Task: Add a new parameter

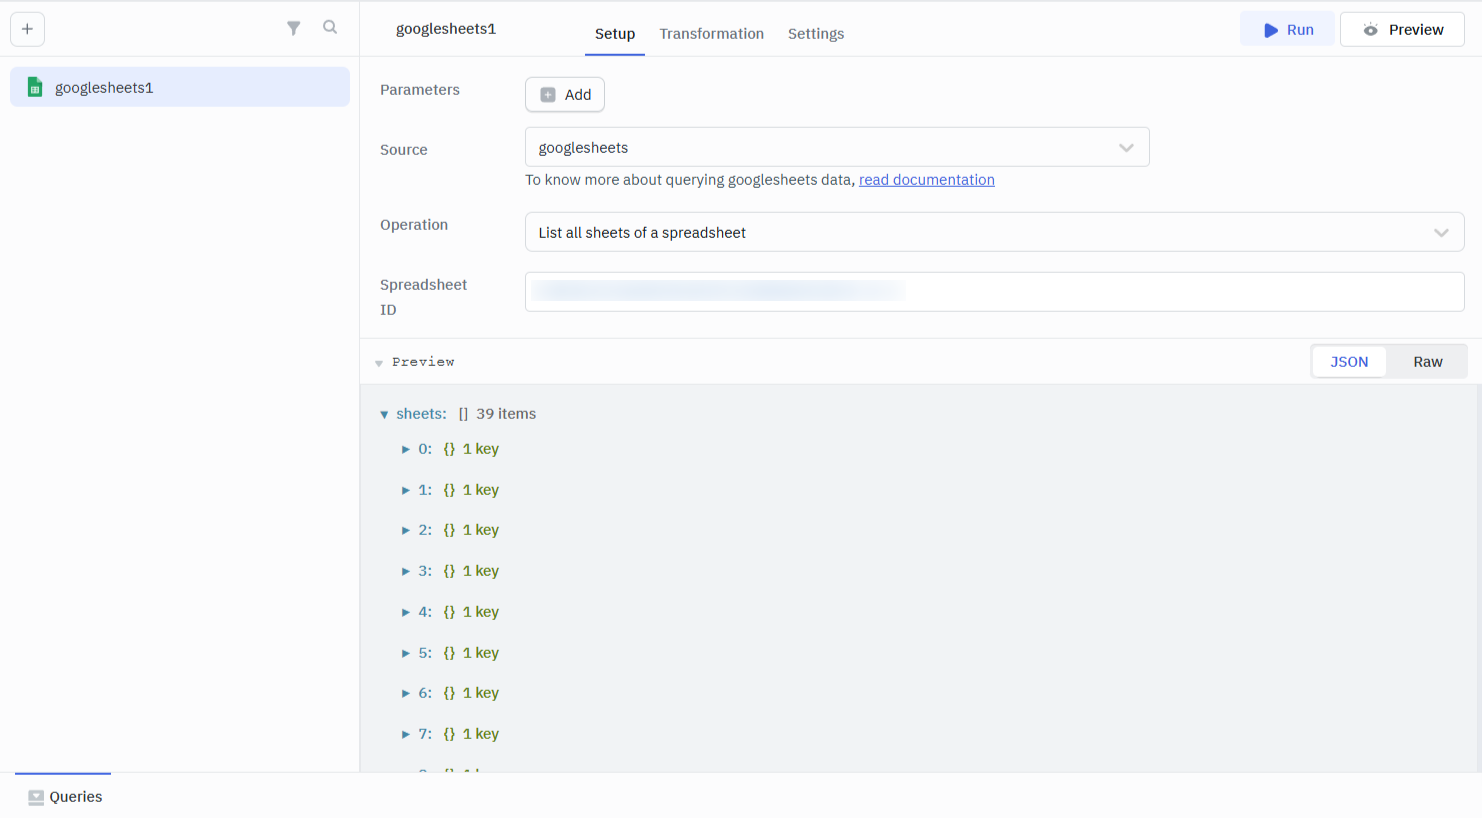Action: [x=565, y=95]
